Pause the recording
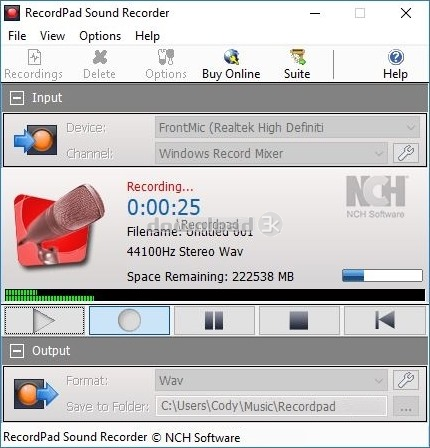This screenshot has height=448, width=430. (x=214, y=321)
